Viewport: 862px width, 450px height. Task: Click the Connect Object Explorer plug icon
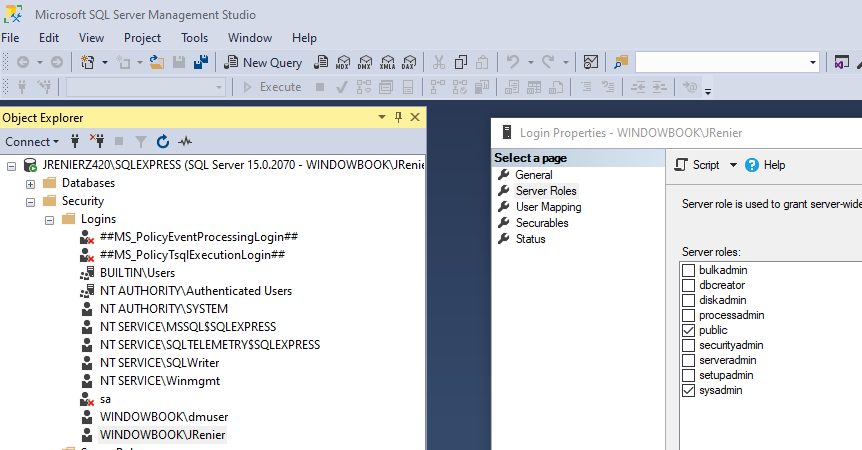point(75,142)
